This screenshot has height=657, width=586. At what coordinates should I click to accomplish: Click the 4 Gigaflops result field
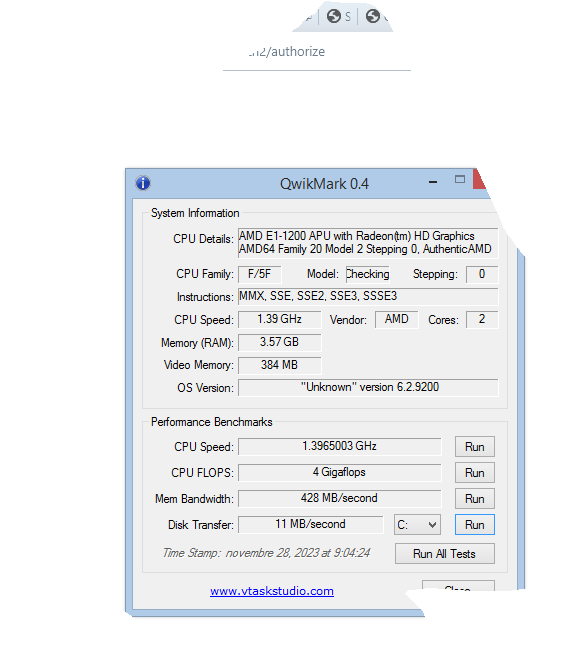point(340,473)
